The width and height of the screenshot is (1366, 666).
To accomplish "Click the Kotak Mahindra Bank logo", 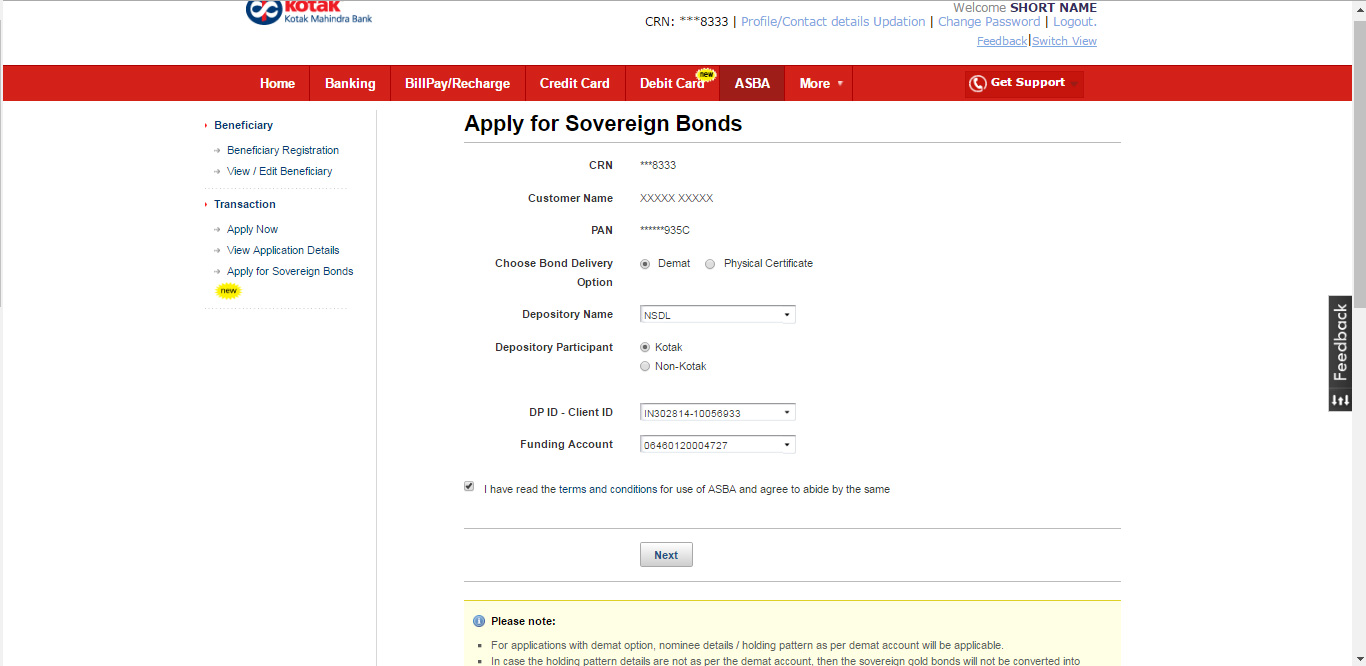I will pos(308,12).
